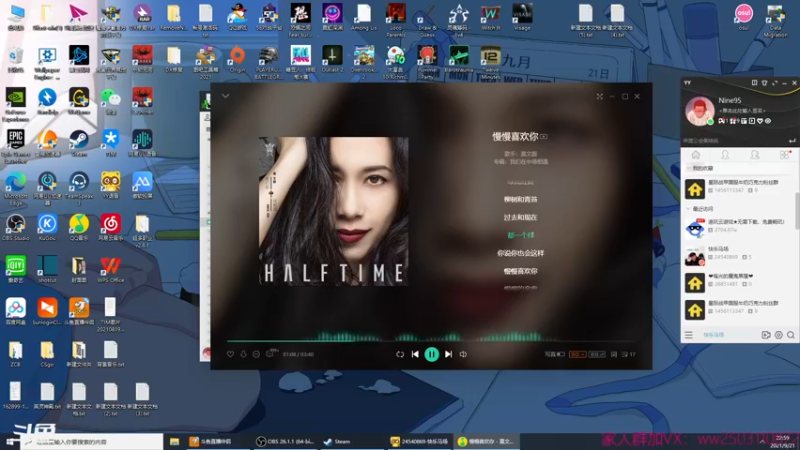This screenshot has width=800, height=450.
Task: Open QQ音乐 desktop icon
Action: [79, 228]
